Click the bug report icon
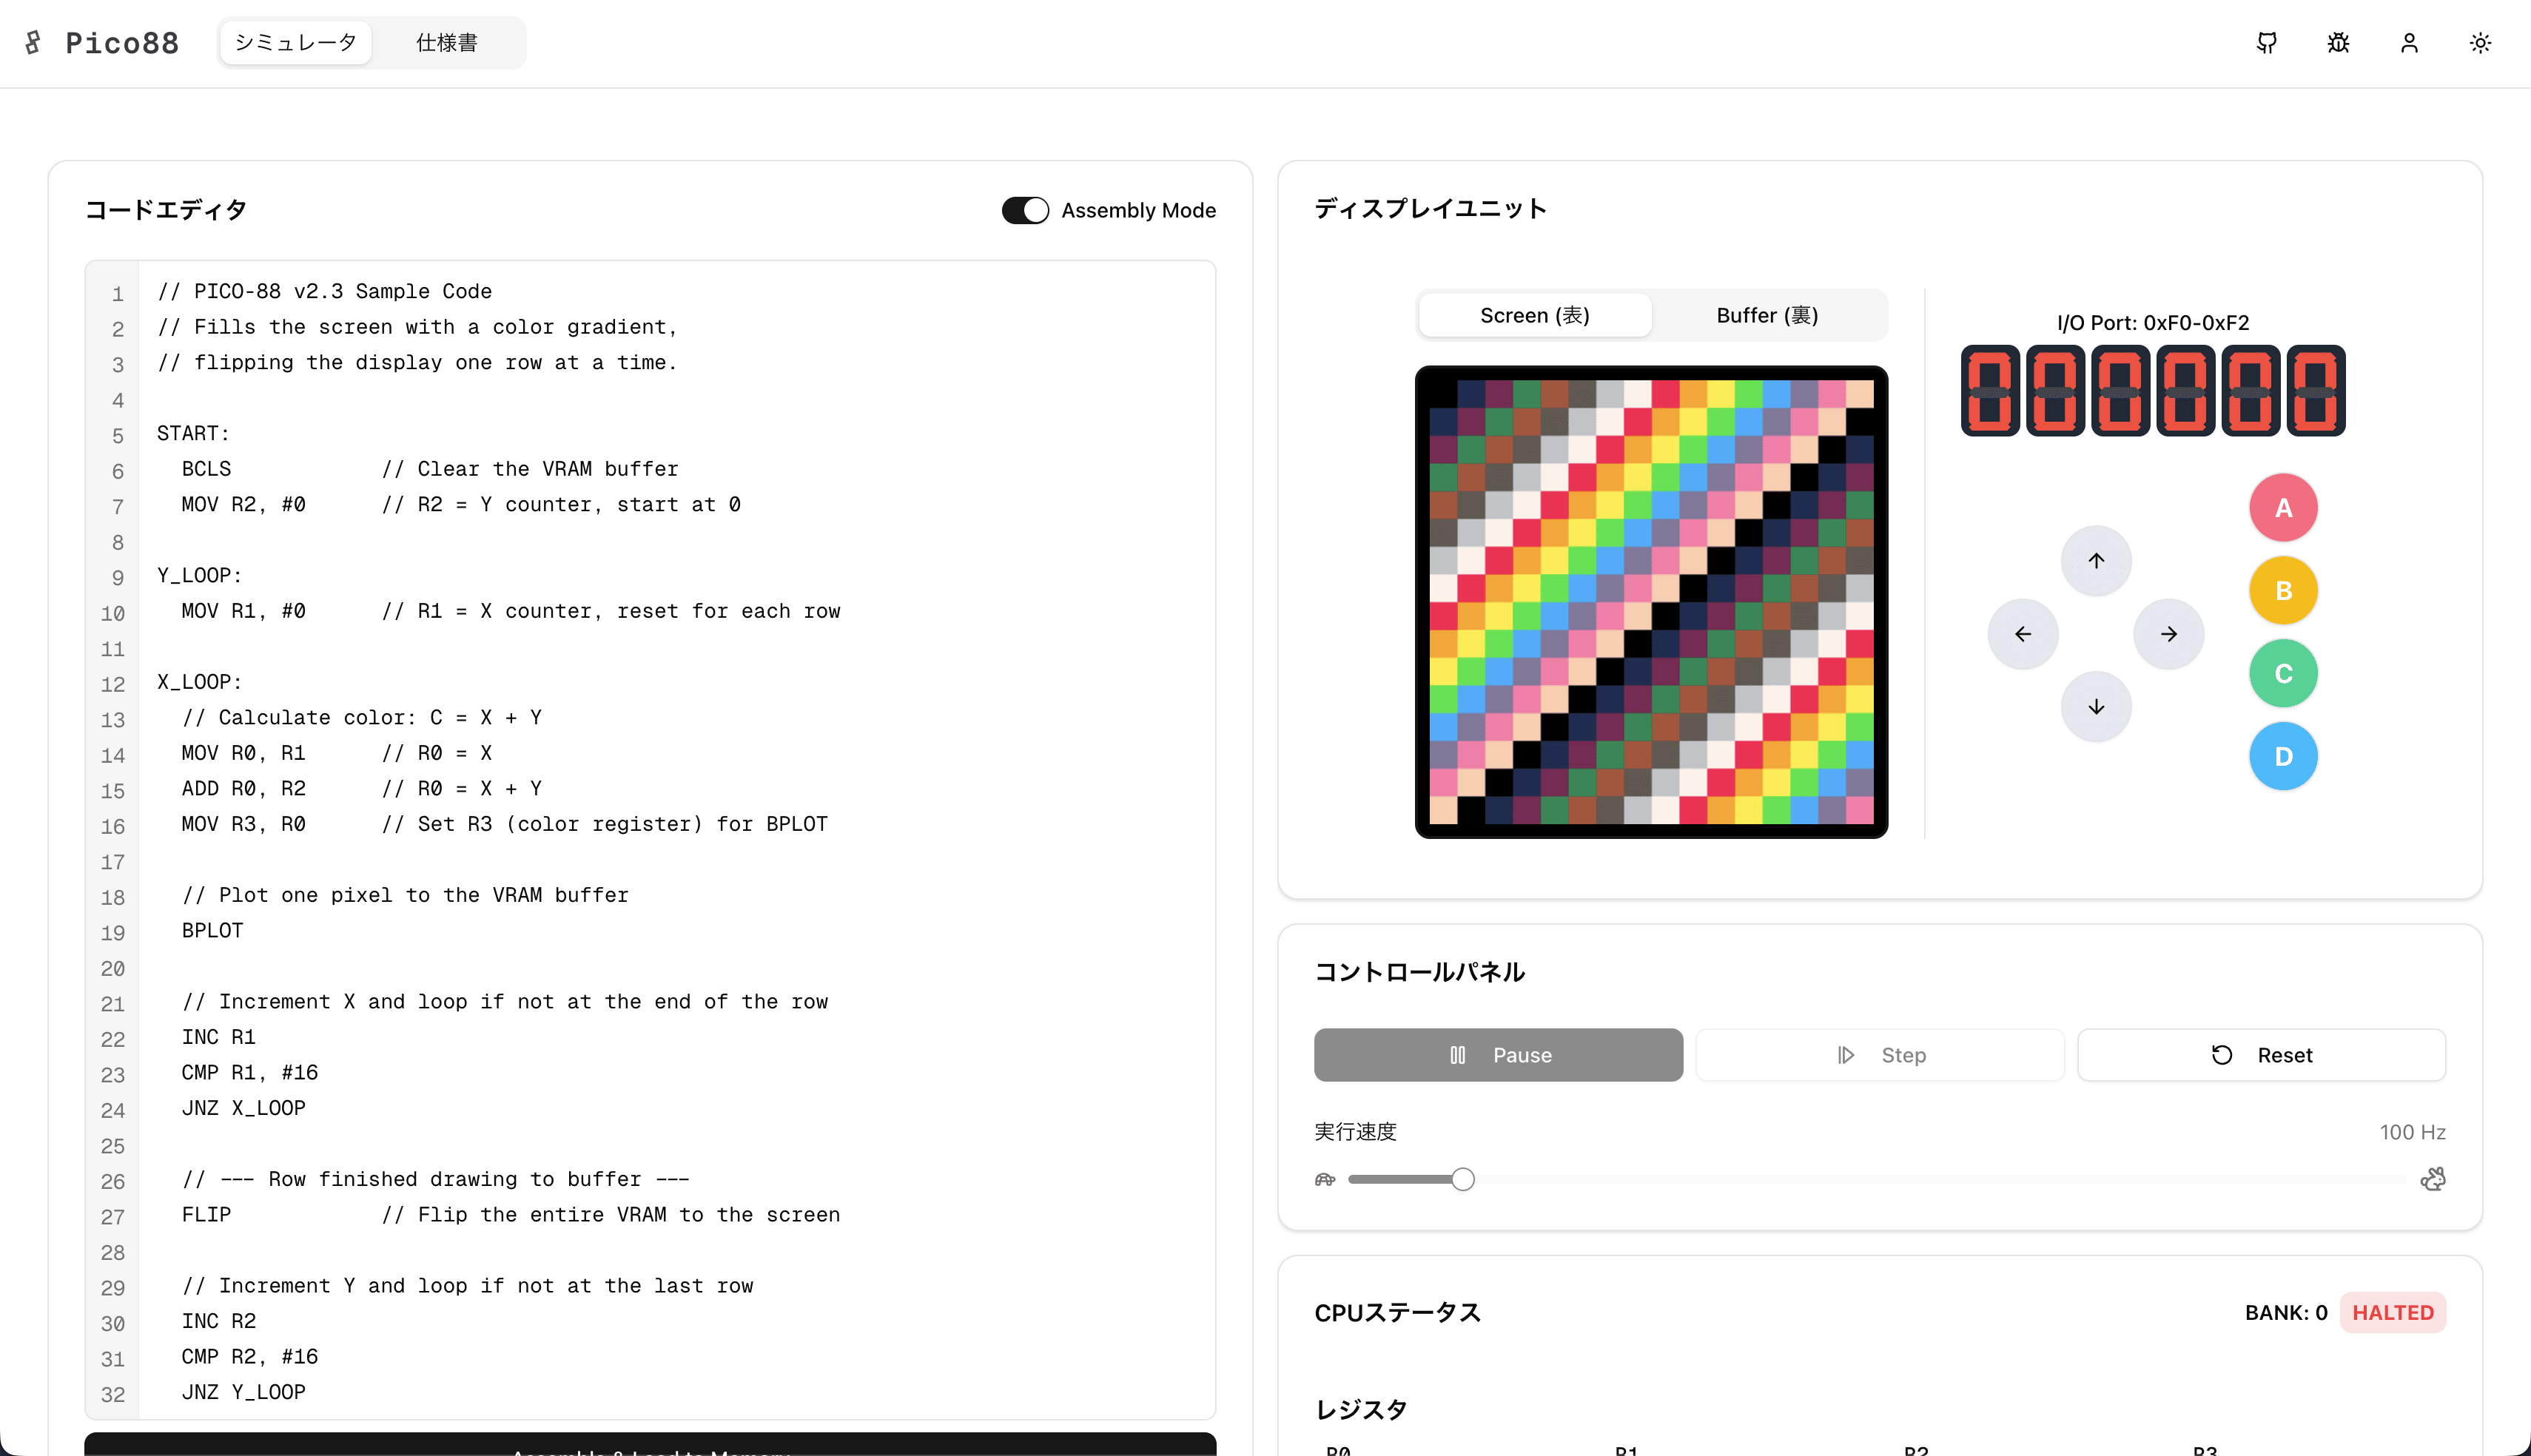 click(2337, 43)
